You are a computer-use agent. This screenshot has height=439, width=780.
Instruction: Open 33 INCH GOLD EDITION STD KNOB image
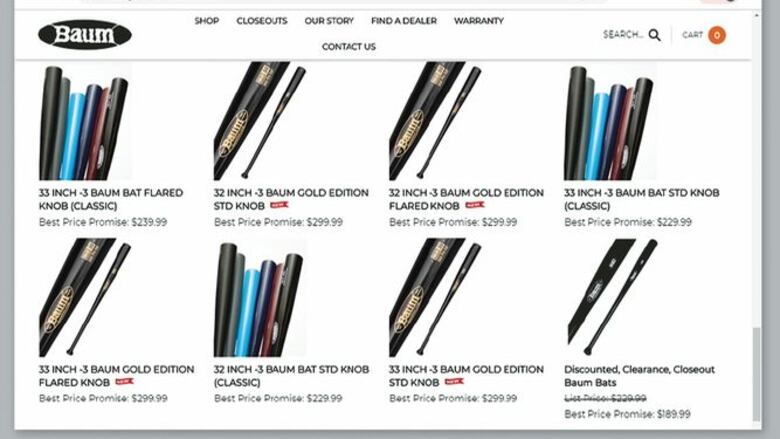click(x=436, y=297)
